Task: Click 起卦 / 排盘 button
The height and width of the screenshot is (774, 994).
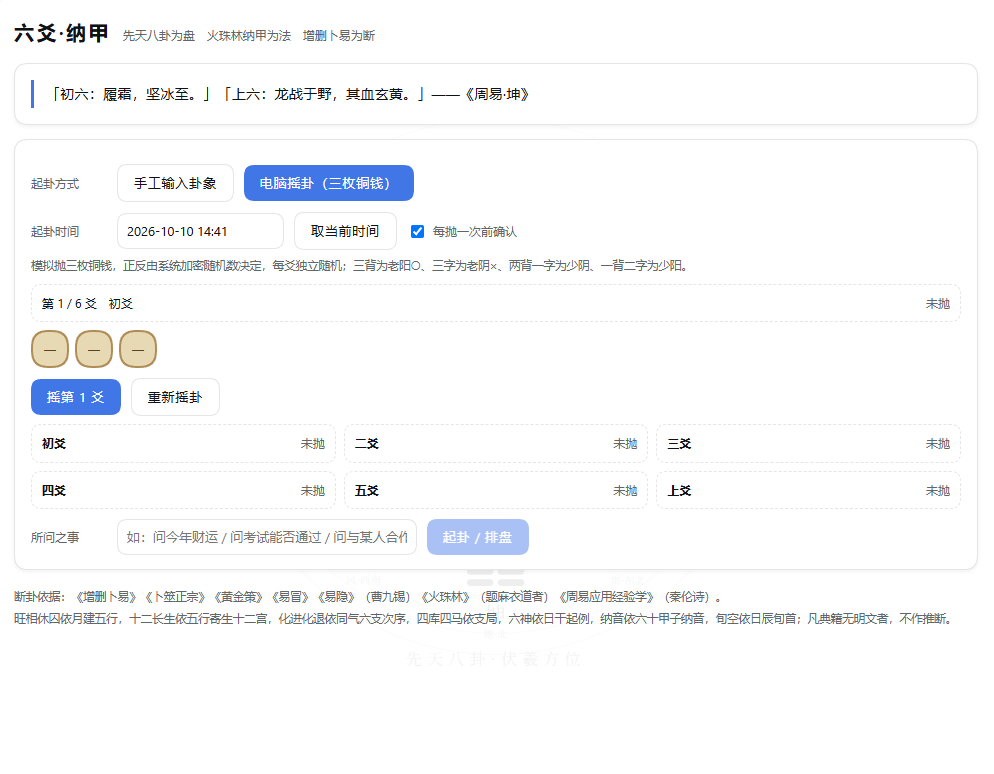Action: pos(477,538)
